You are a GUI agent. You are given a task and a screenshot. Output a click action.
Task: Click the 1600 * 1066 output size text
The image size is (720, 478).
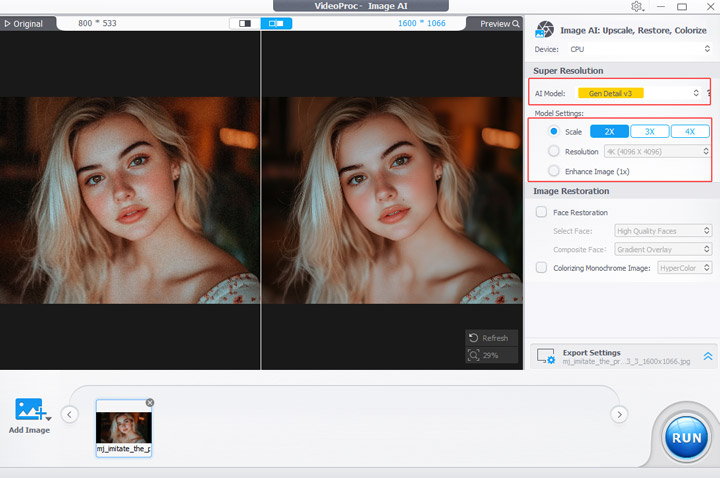[x=422, y=23]
